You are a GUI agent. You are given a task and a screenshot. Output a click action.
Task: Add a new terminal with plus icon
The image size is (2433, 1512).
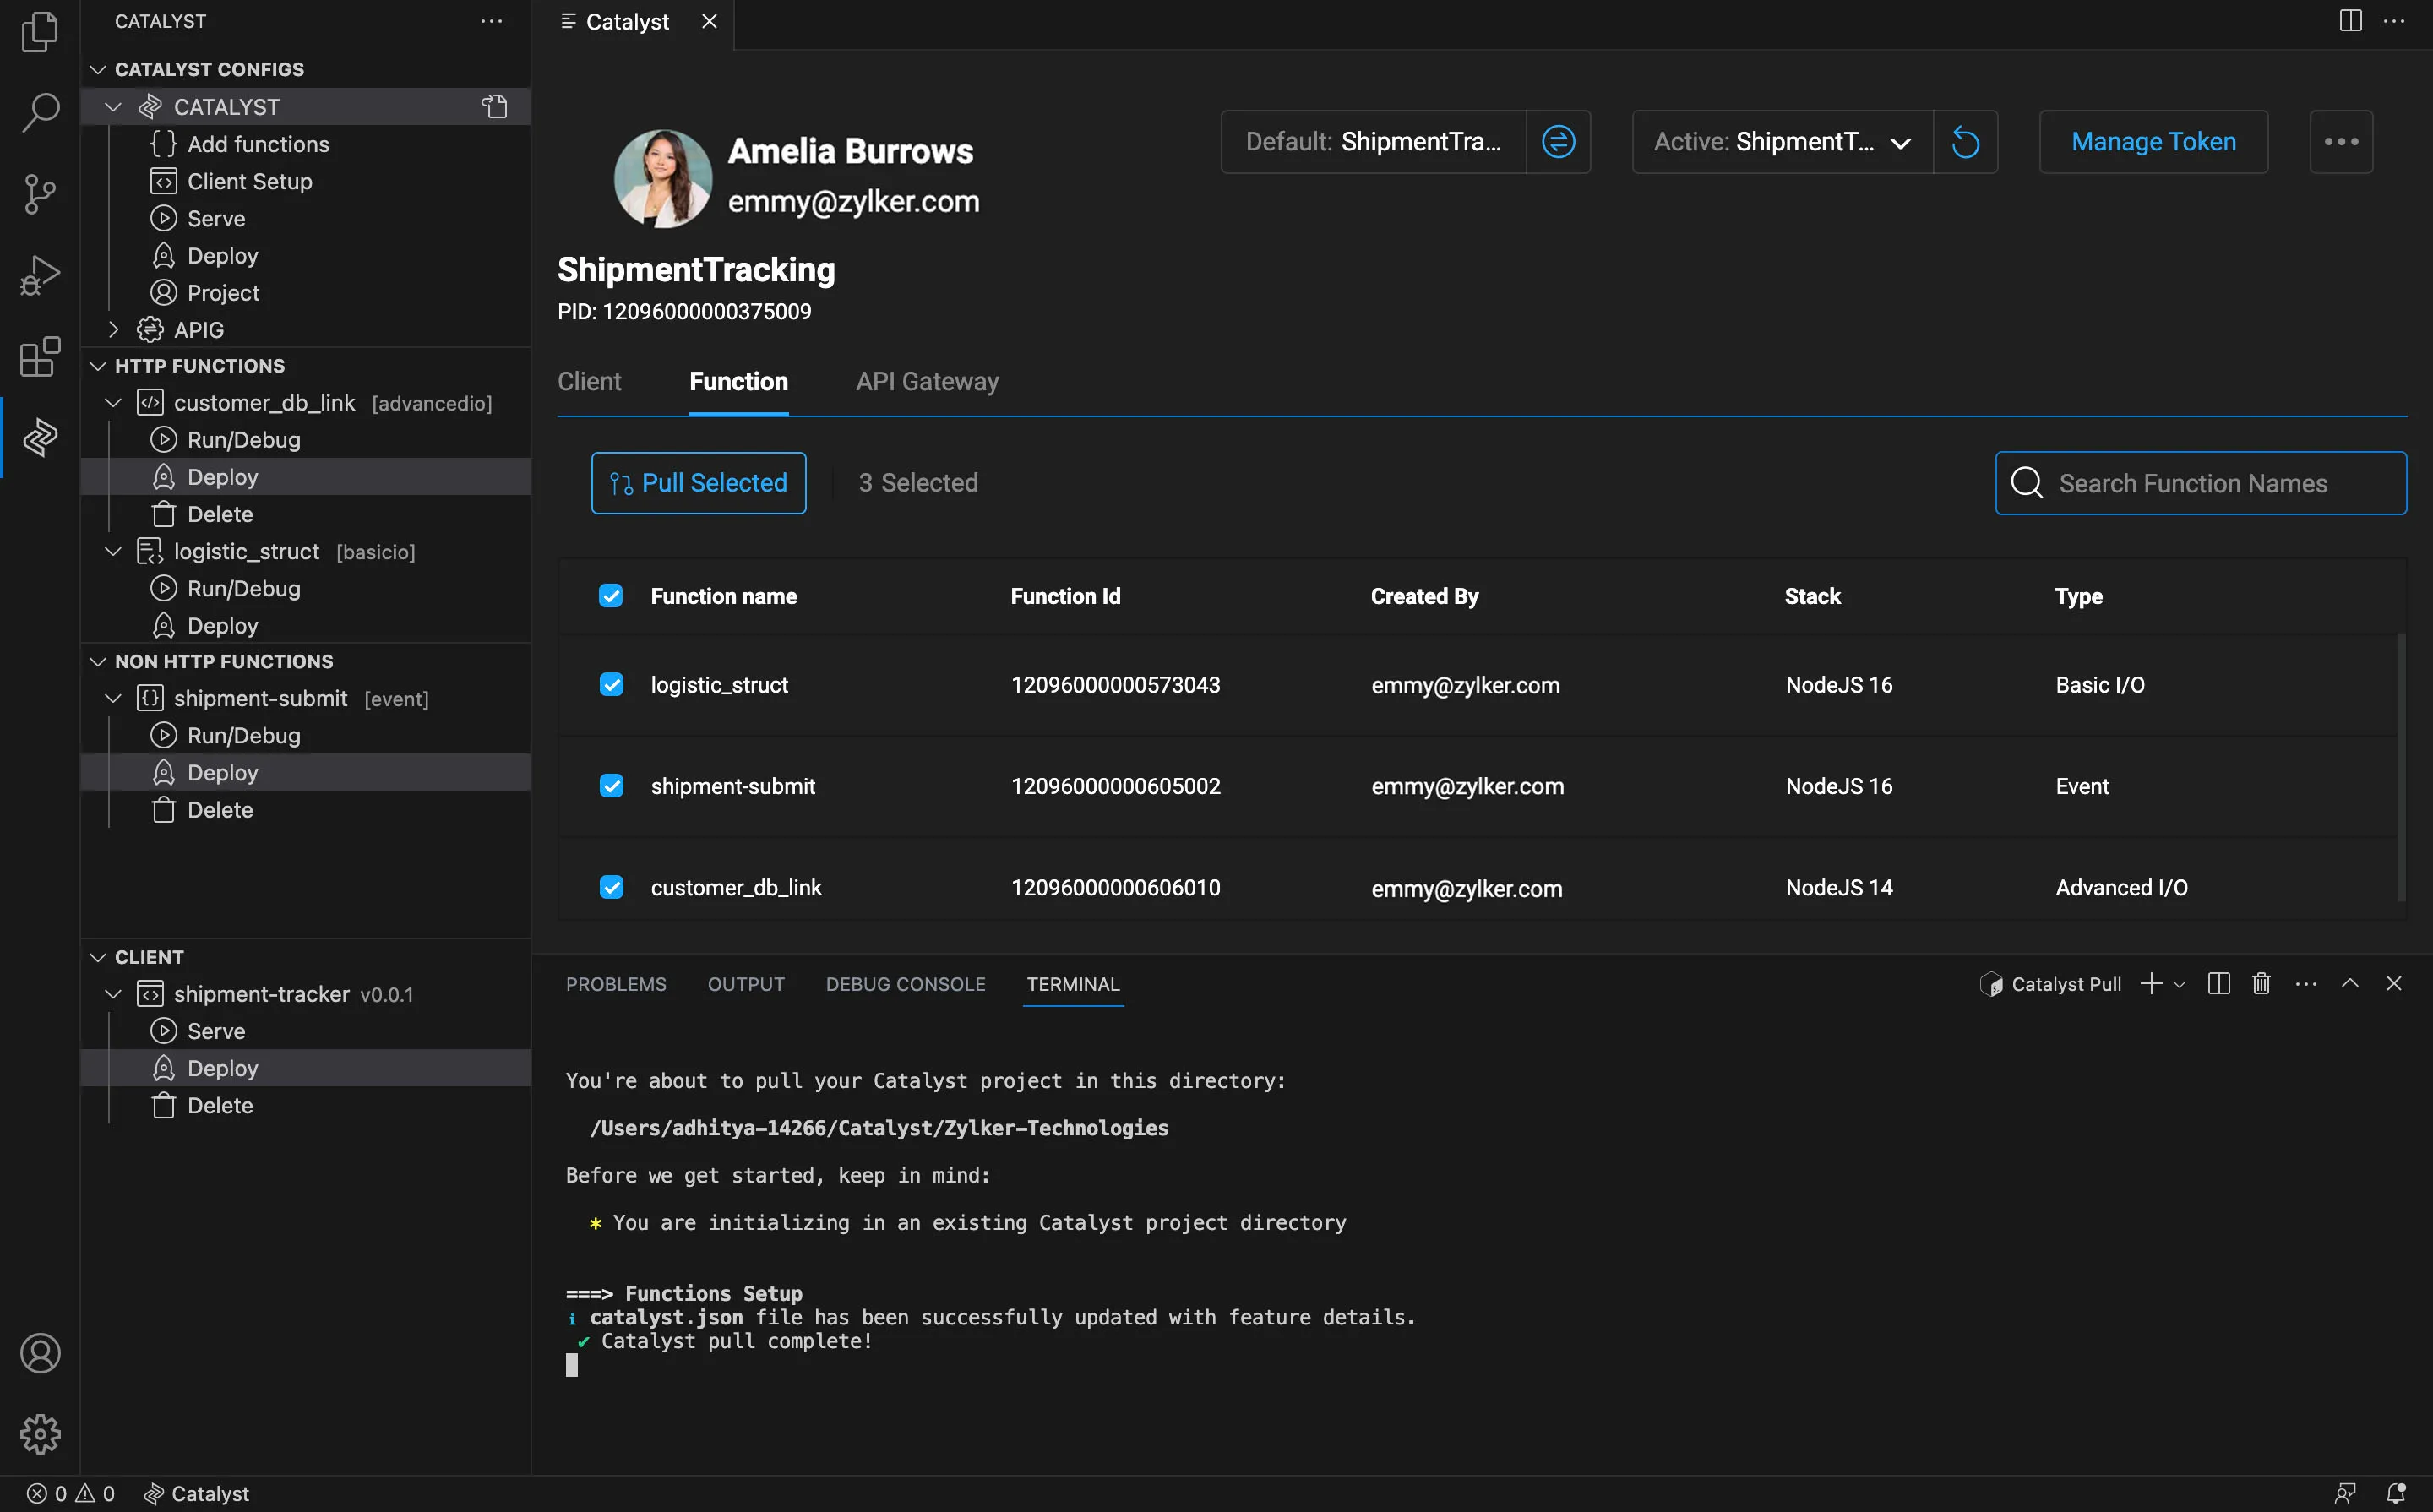[x=2150, y=984]
